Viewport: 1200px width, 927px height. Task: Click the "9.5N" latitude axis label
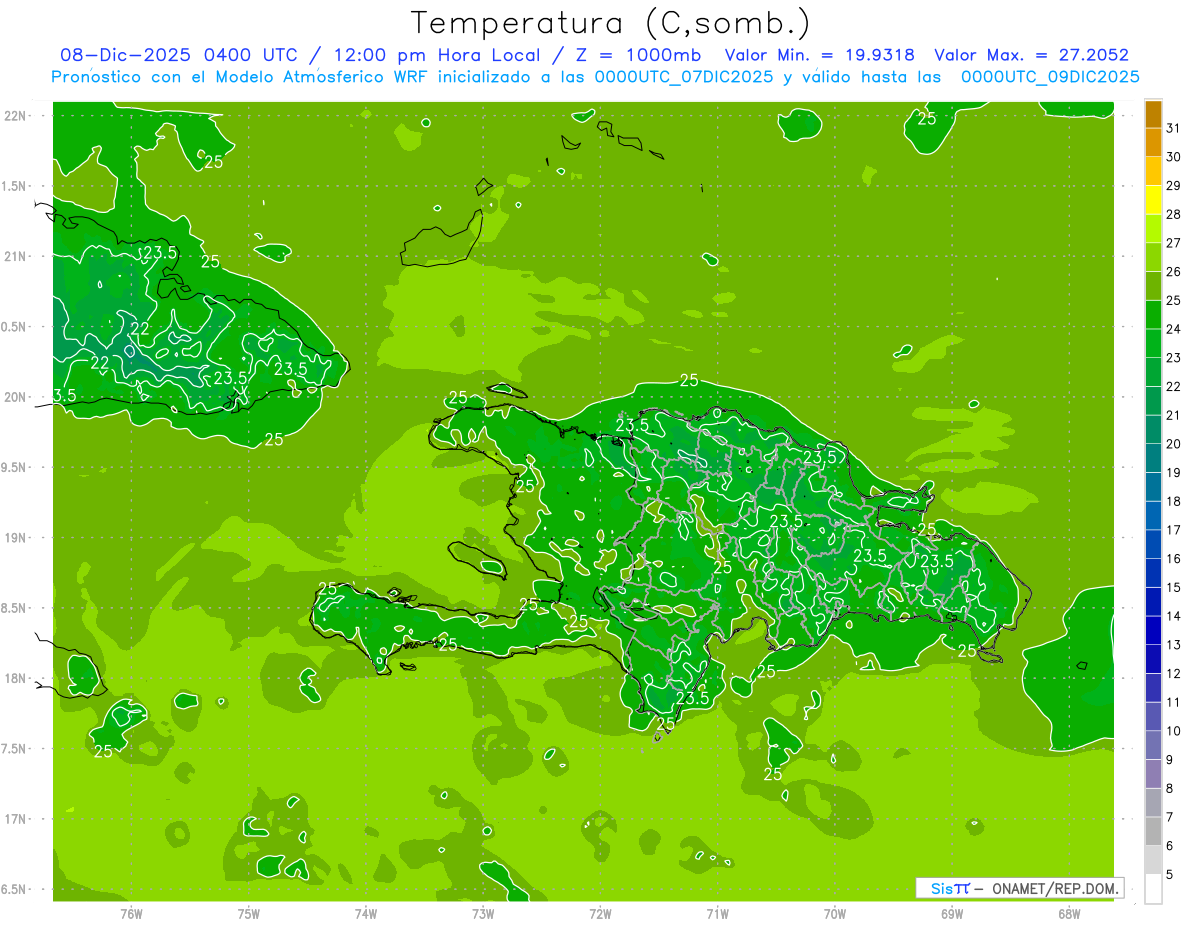click(12, 467)
